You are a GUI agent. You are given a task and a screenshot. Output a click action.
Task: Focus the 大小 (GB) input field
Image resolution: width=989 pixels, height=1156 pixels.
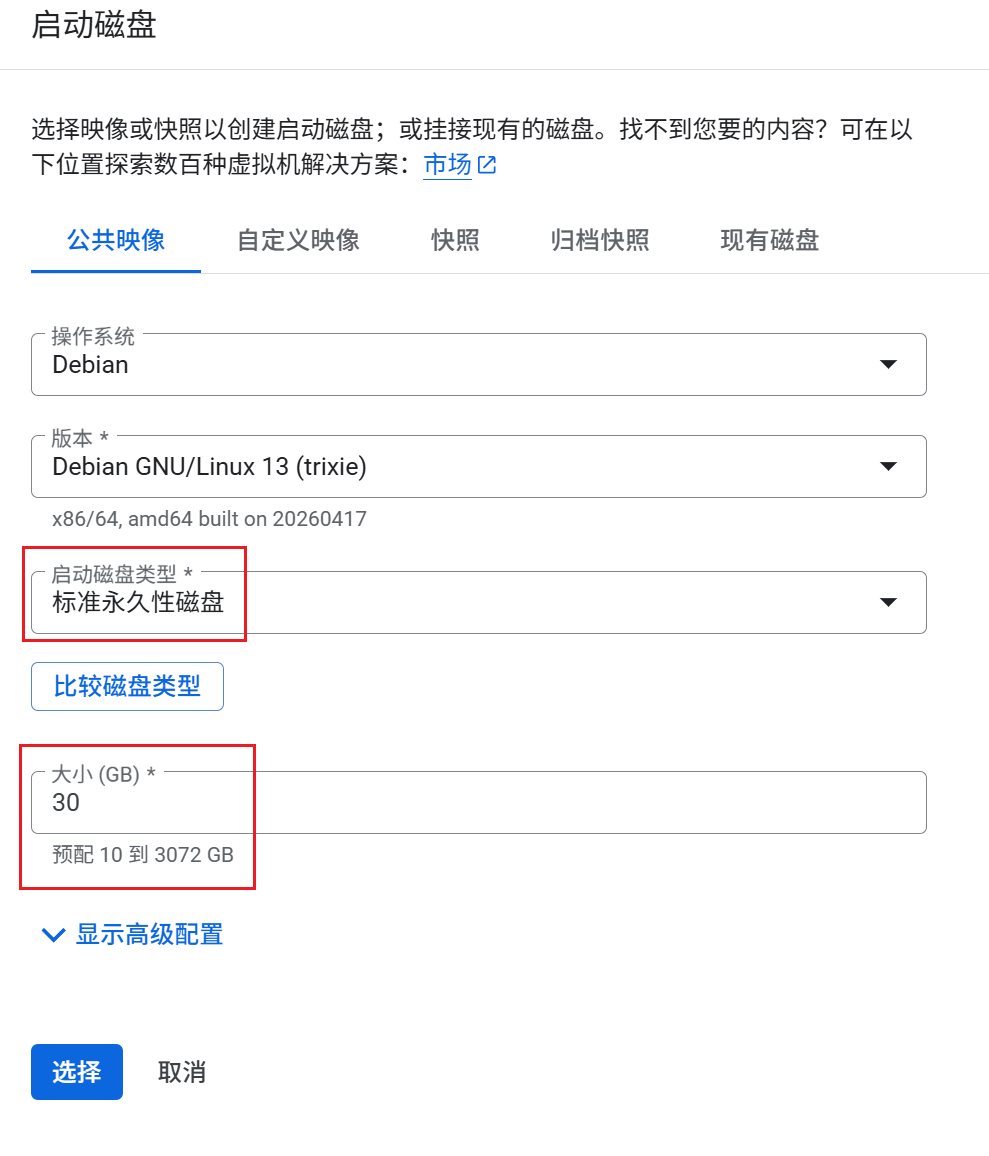[478, 803]
